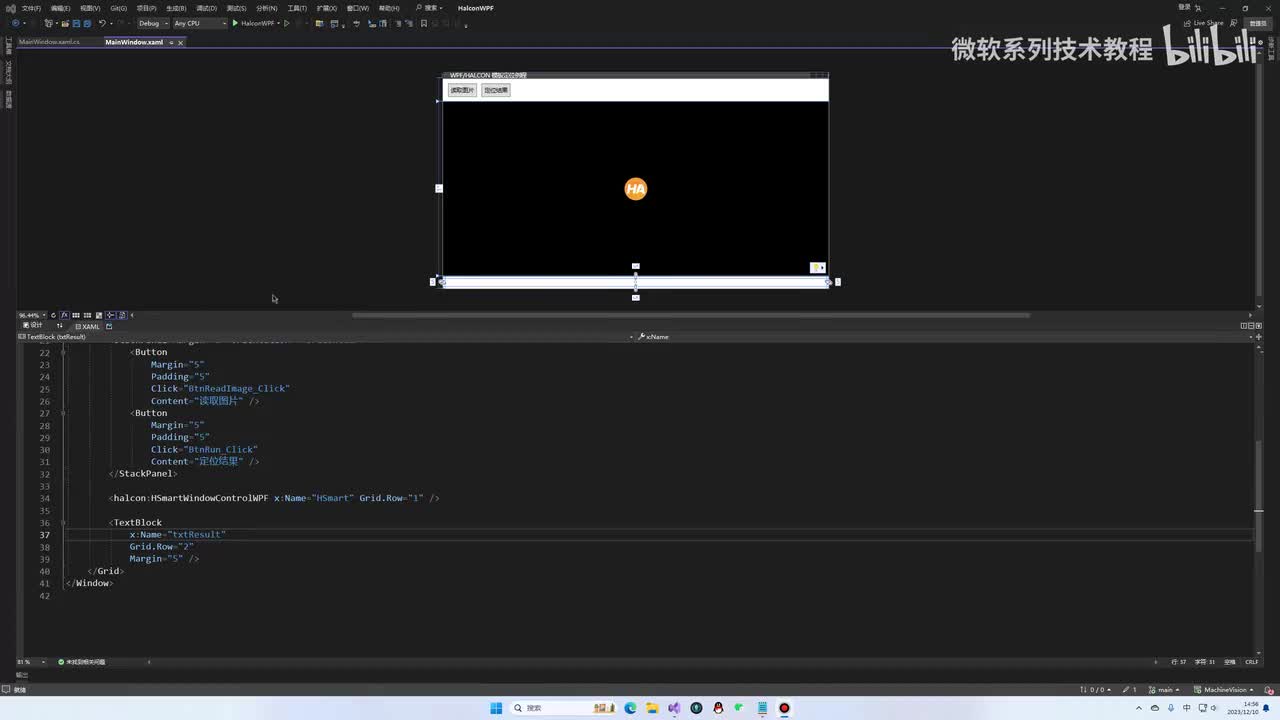The height and width of the screenshot is (720, 1280).
Task: Collapse the Button tag at line 27
Action: (x=62, y=413)
